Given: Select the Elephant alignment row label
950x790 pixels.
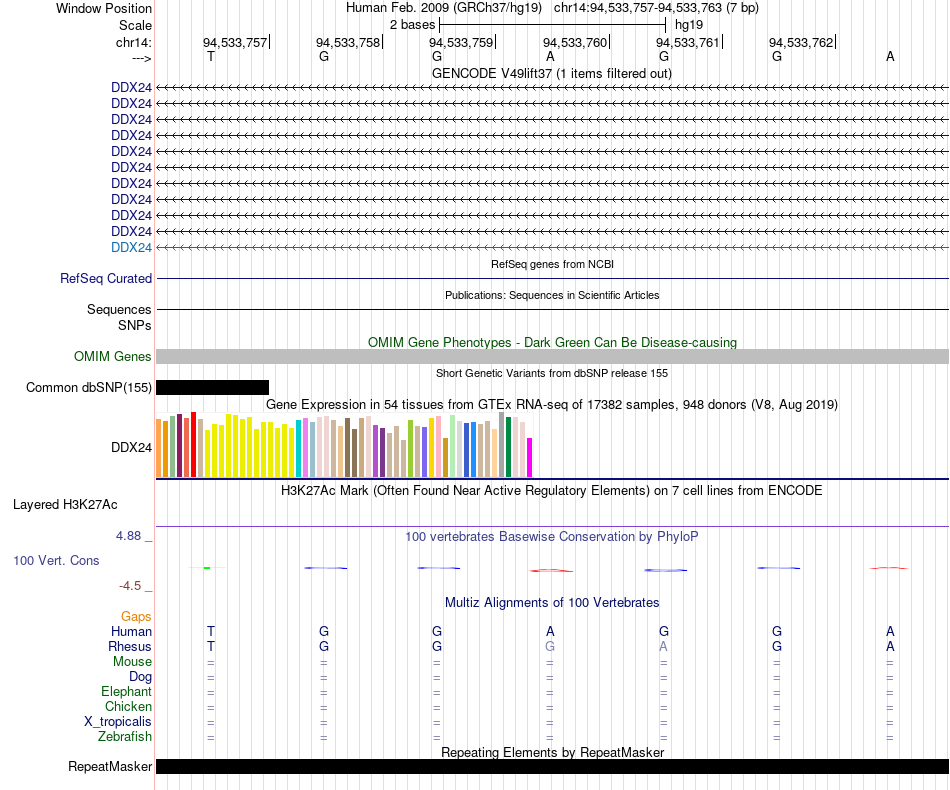Looking at the screenshot, I should coord(126,691).
